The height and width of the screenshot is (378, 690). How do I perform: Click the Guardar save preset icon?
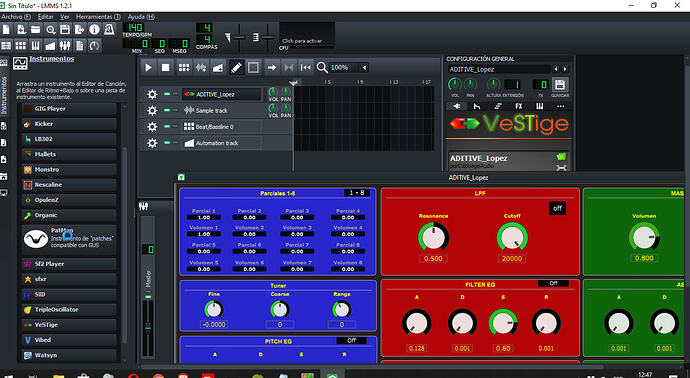[x=559, y=84]
